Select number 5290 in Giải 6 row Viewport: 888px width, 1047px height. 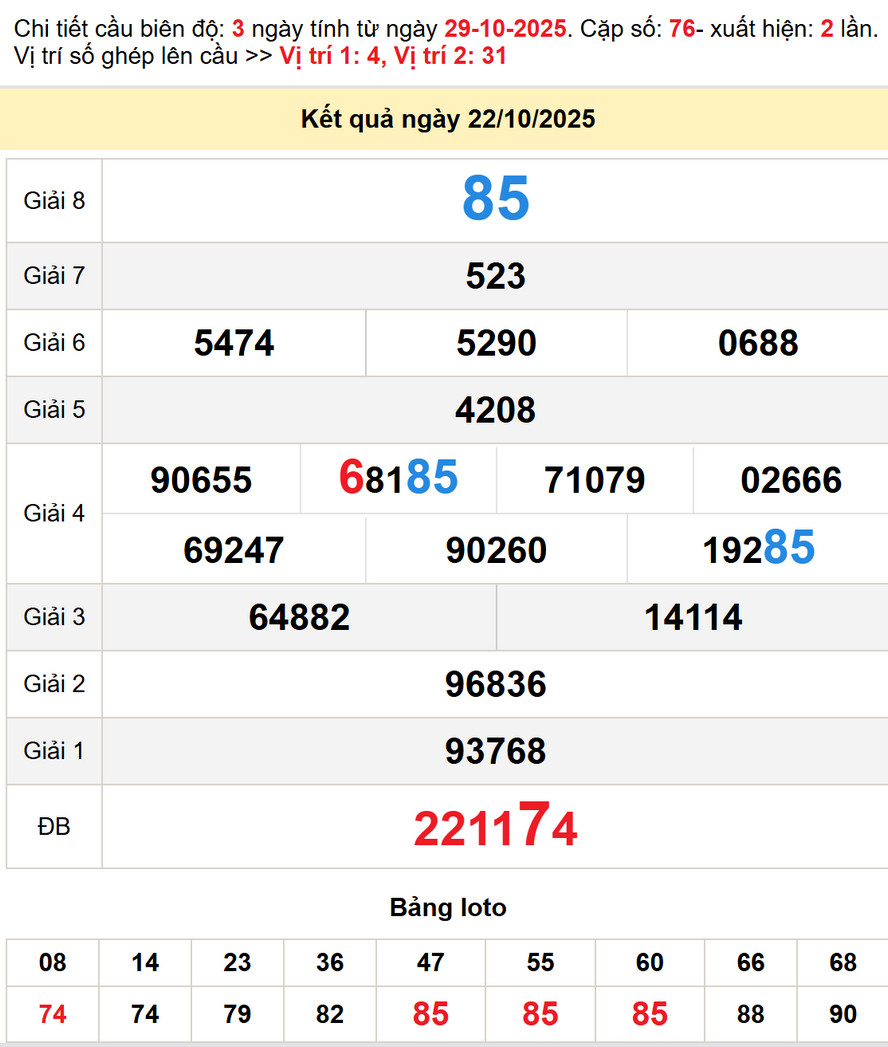[x=496, y=343]
